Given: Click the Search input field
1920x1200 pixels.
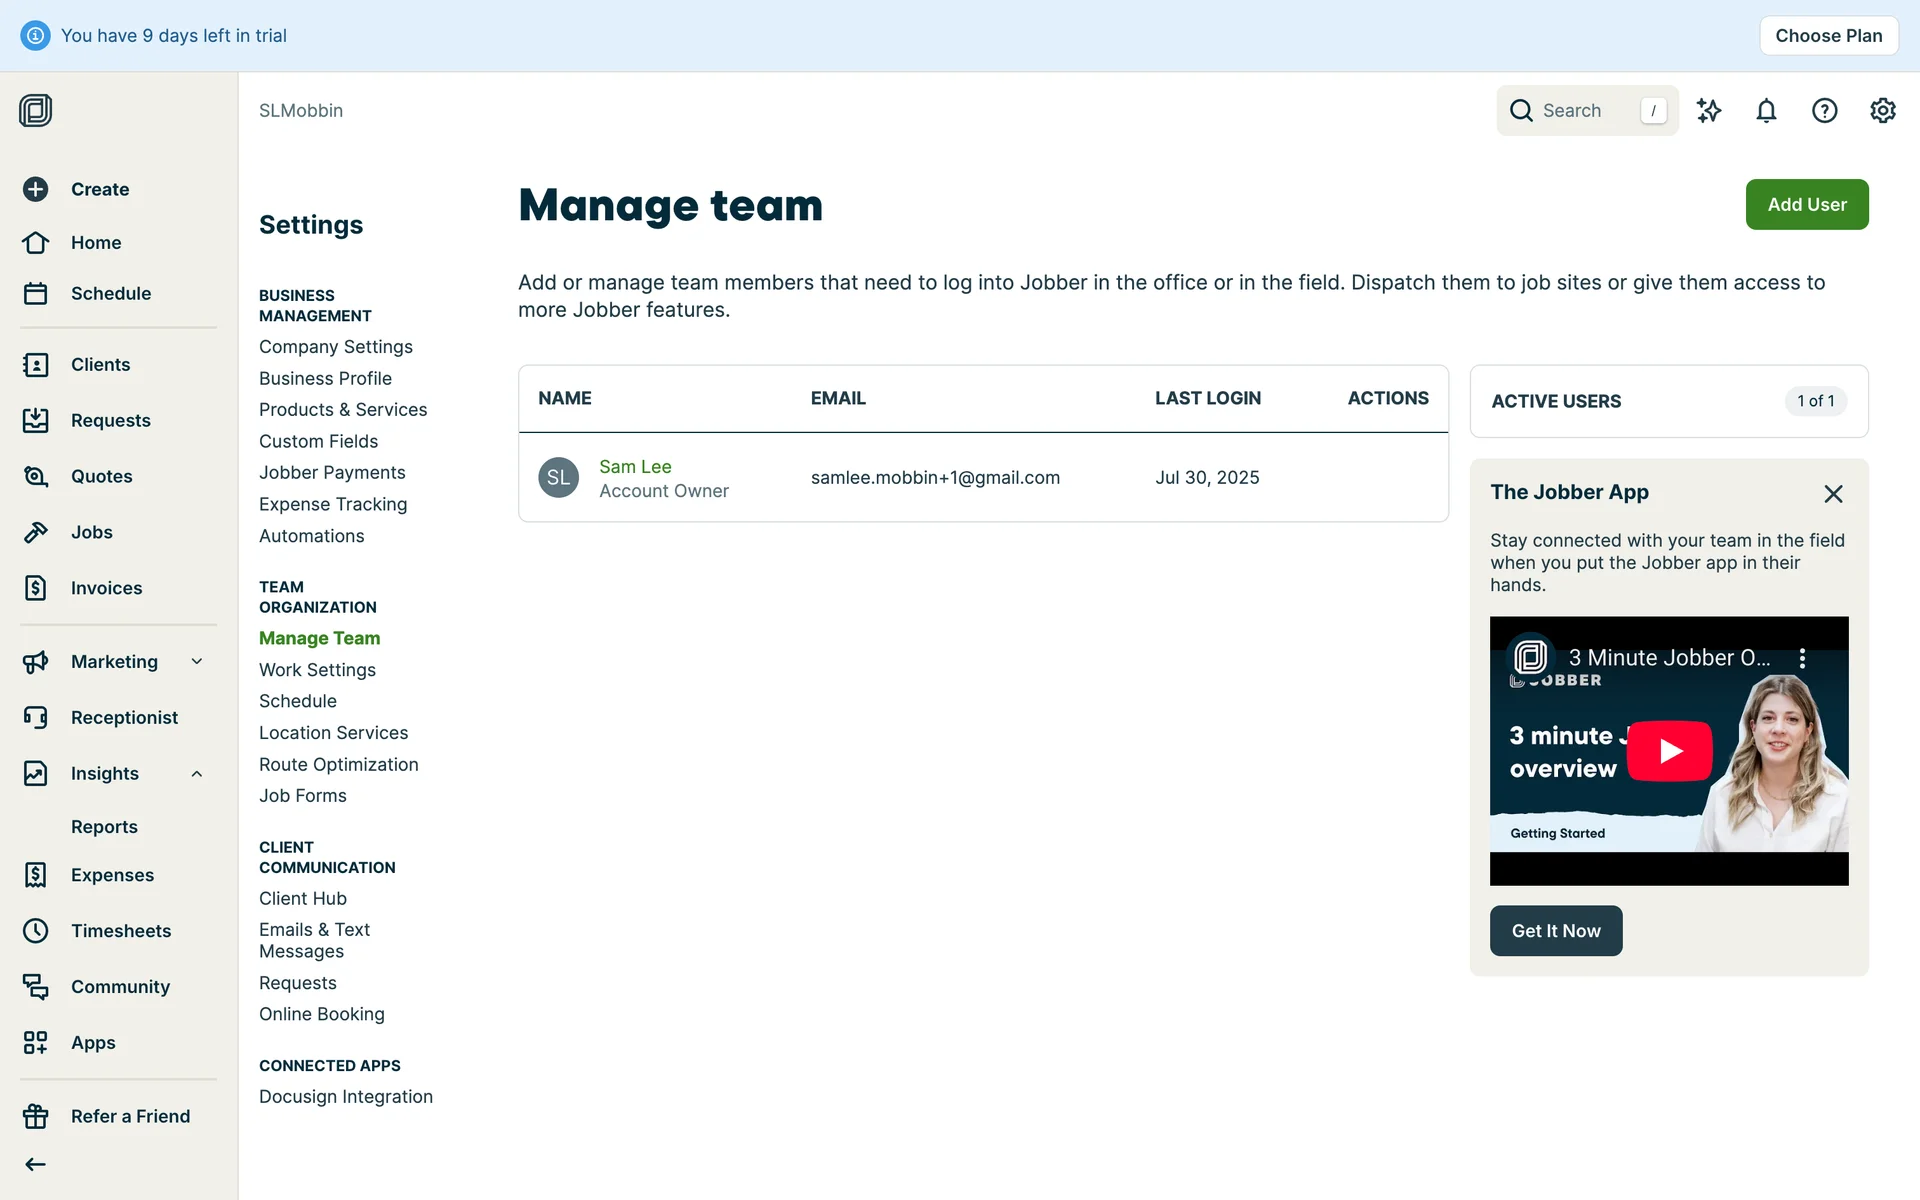Looking at the screenshot, I should (x=1585, y=110).
